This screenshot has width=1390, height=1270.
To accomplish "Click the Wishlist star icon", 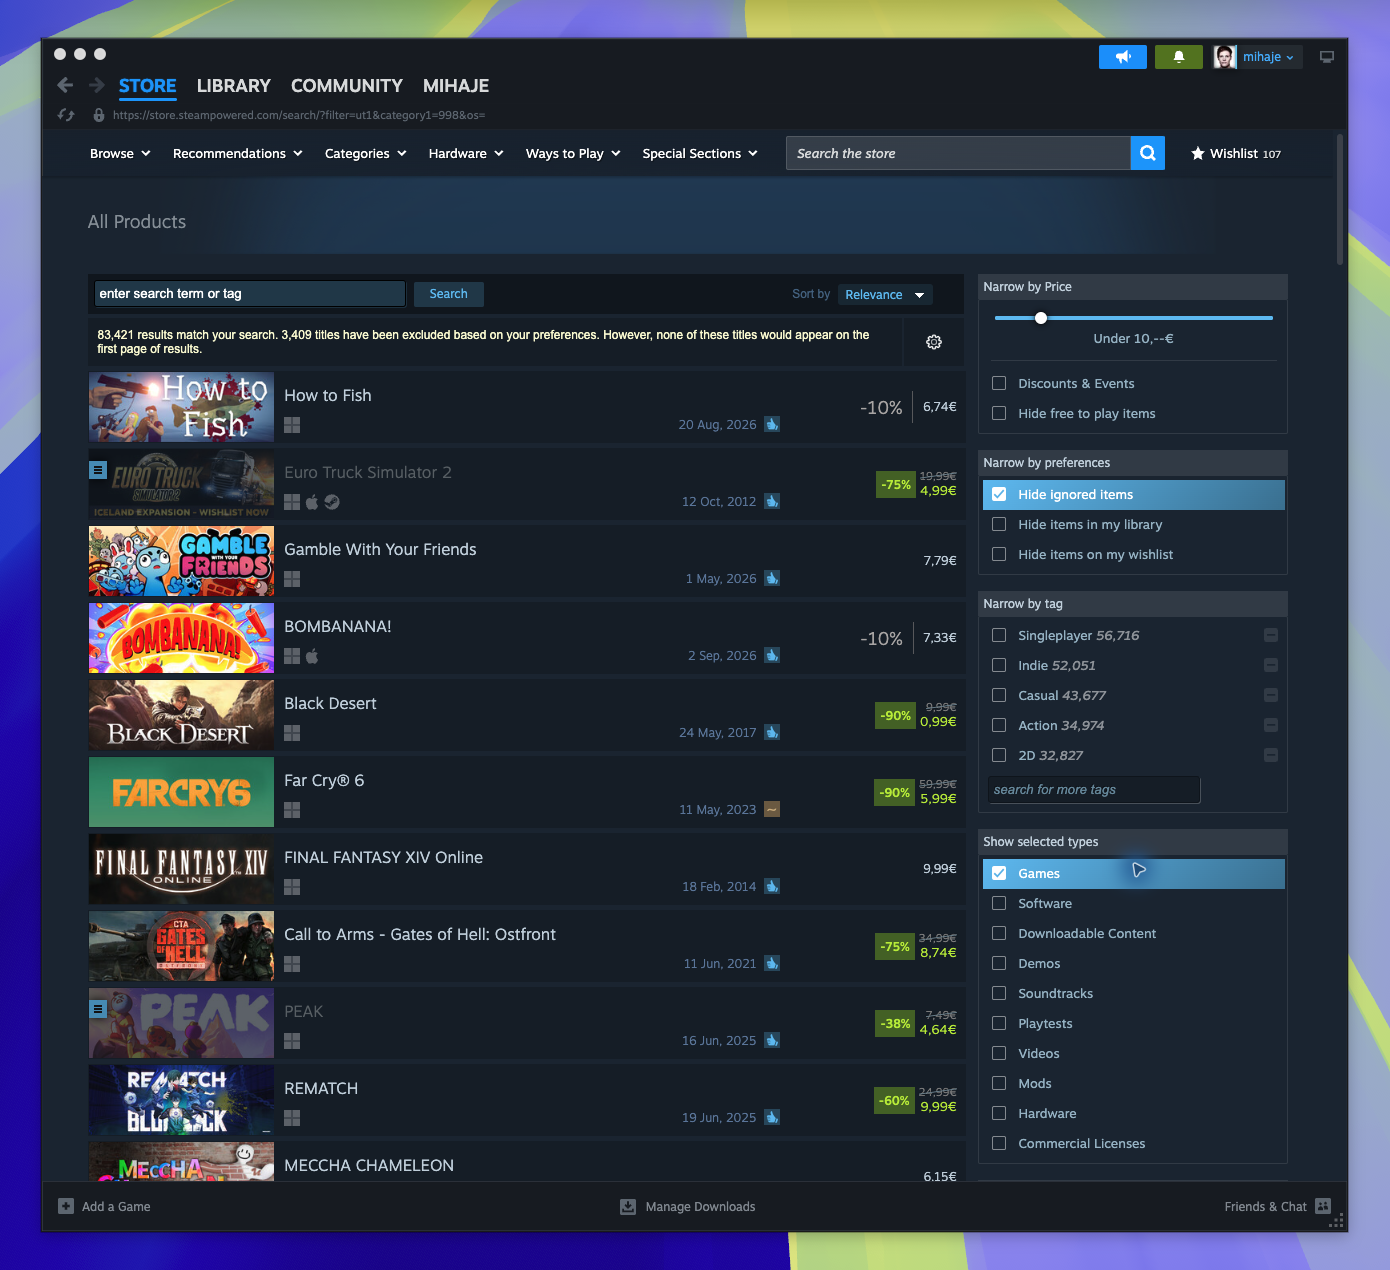I will (1198, 153).
